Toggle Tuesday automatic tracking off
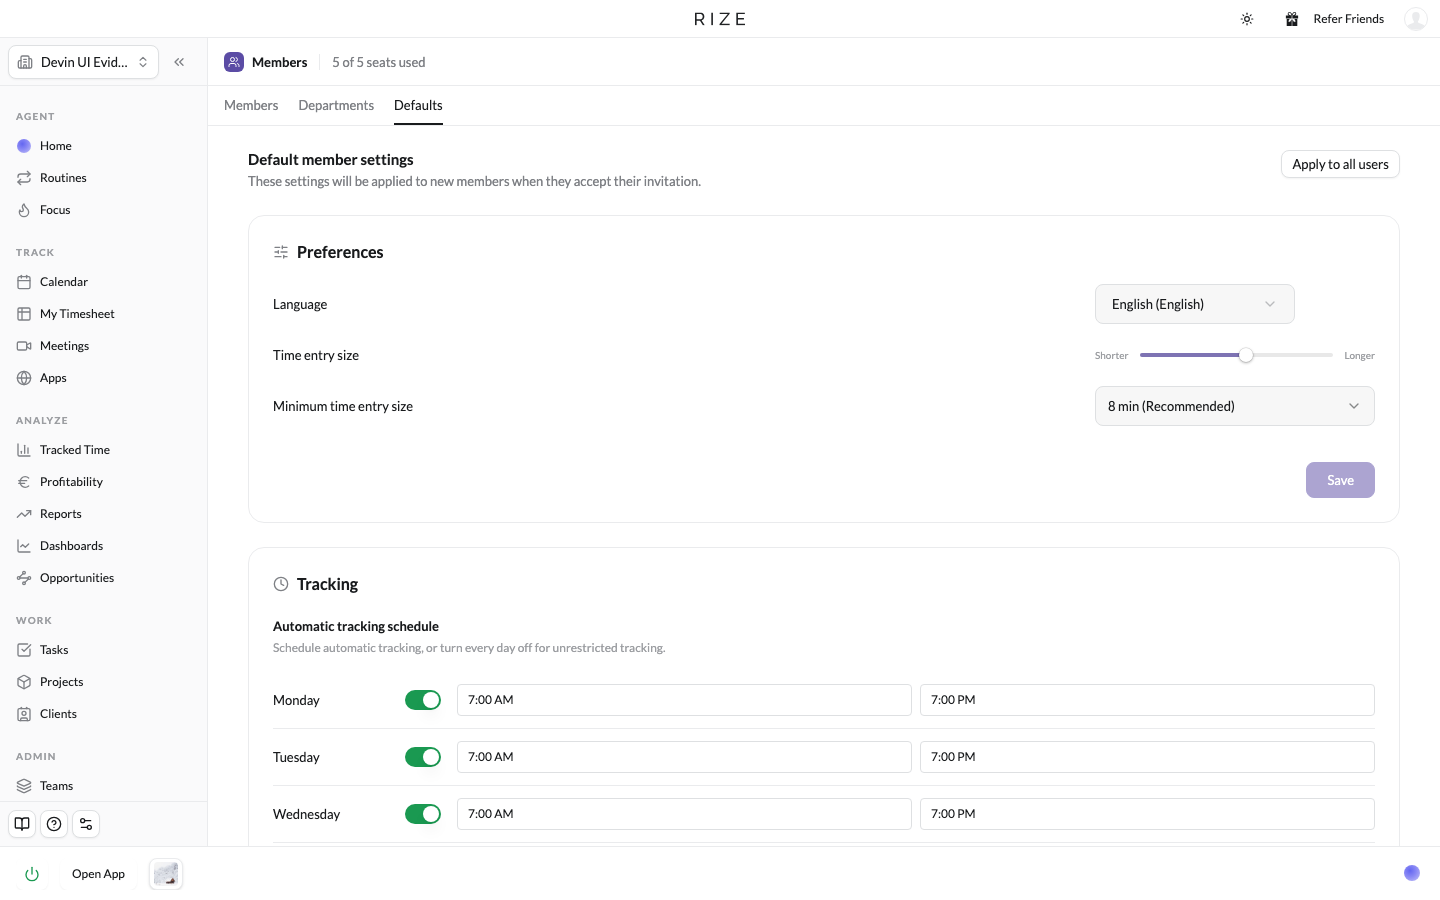 (x=423, y=757)
